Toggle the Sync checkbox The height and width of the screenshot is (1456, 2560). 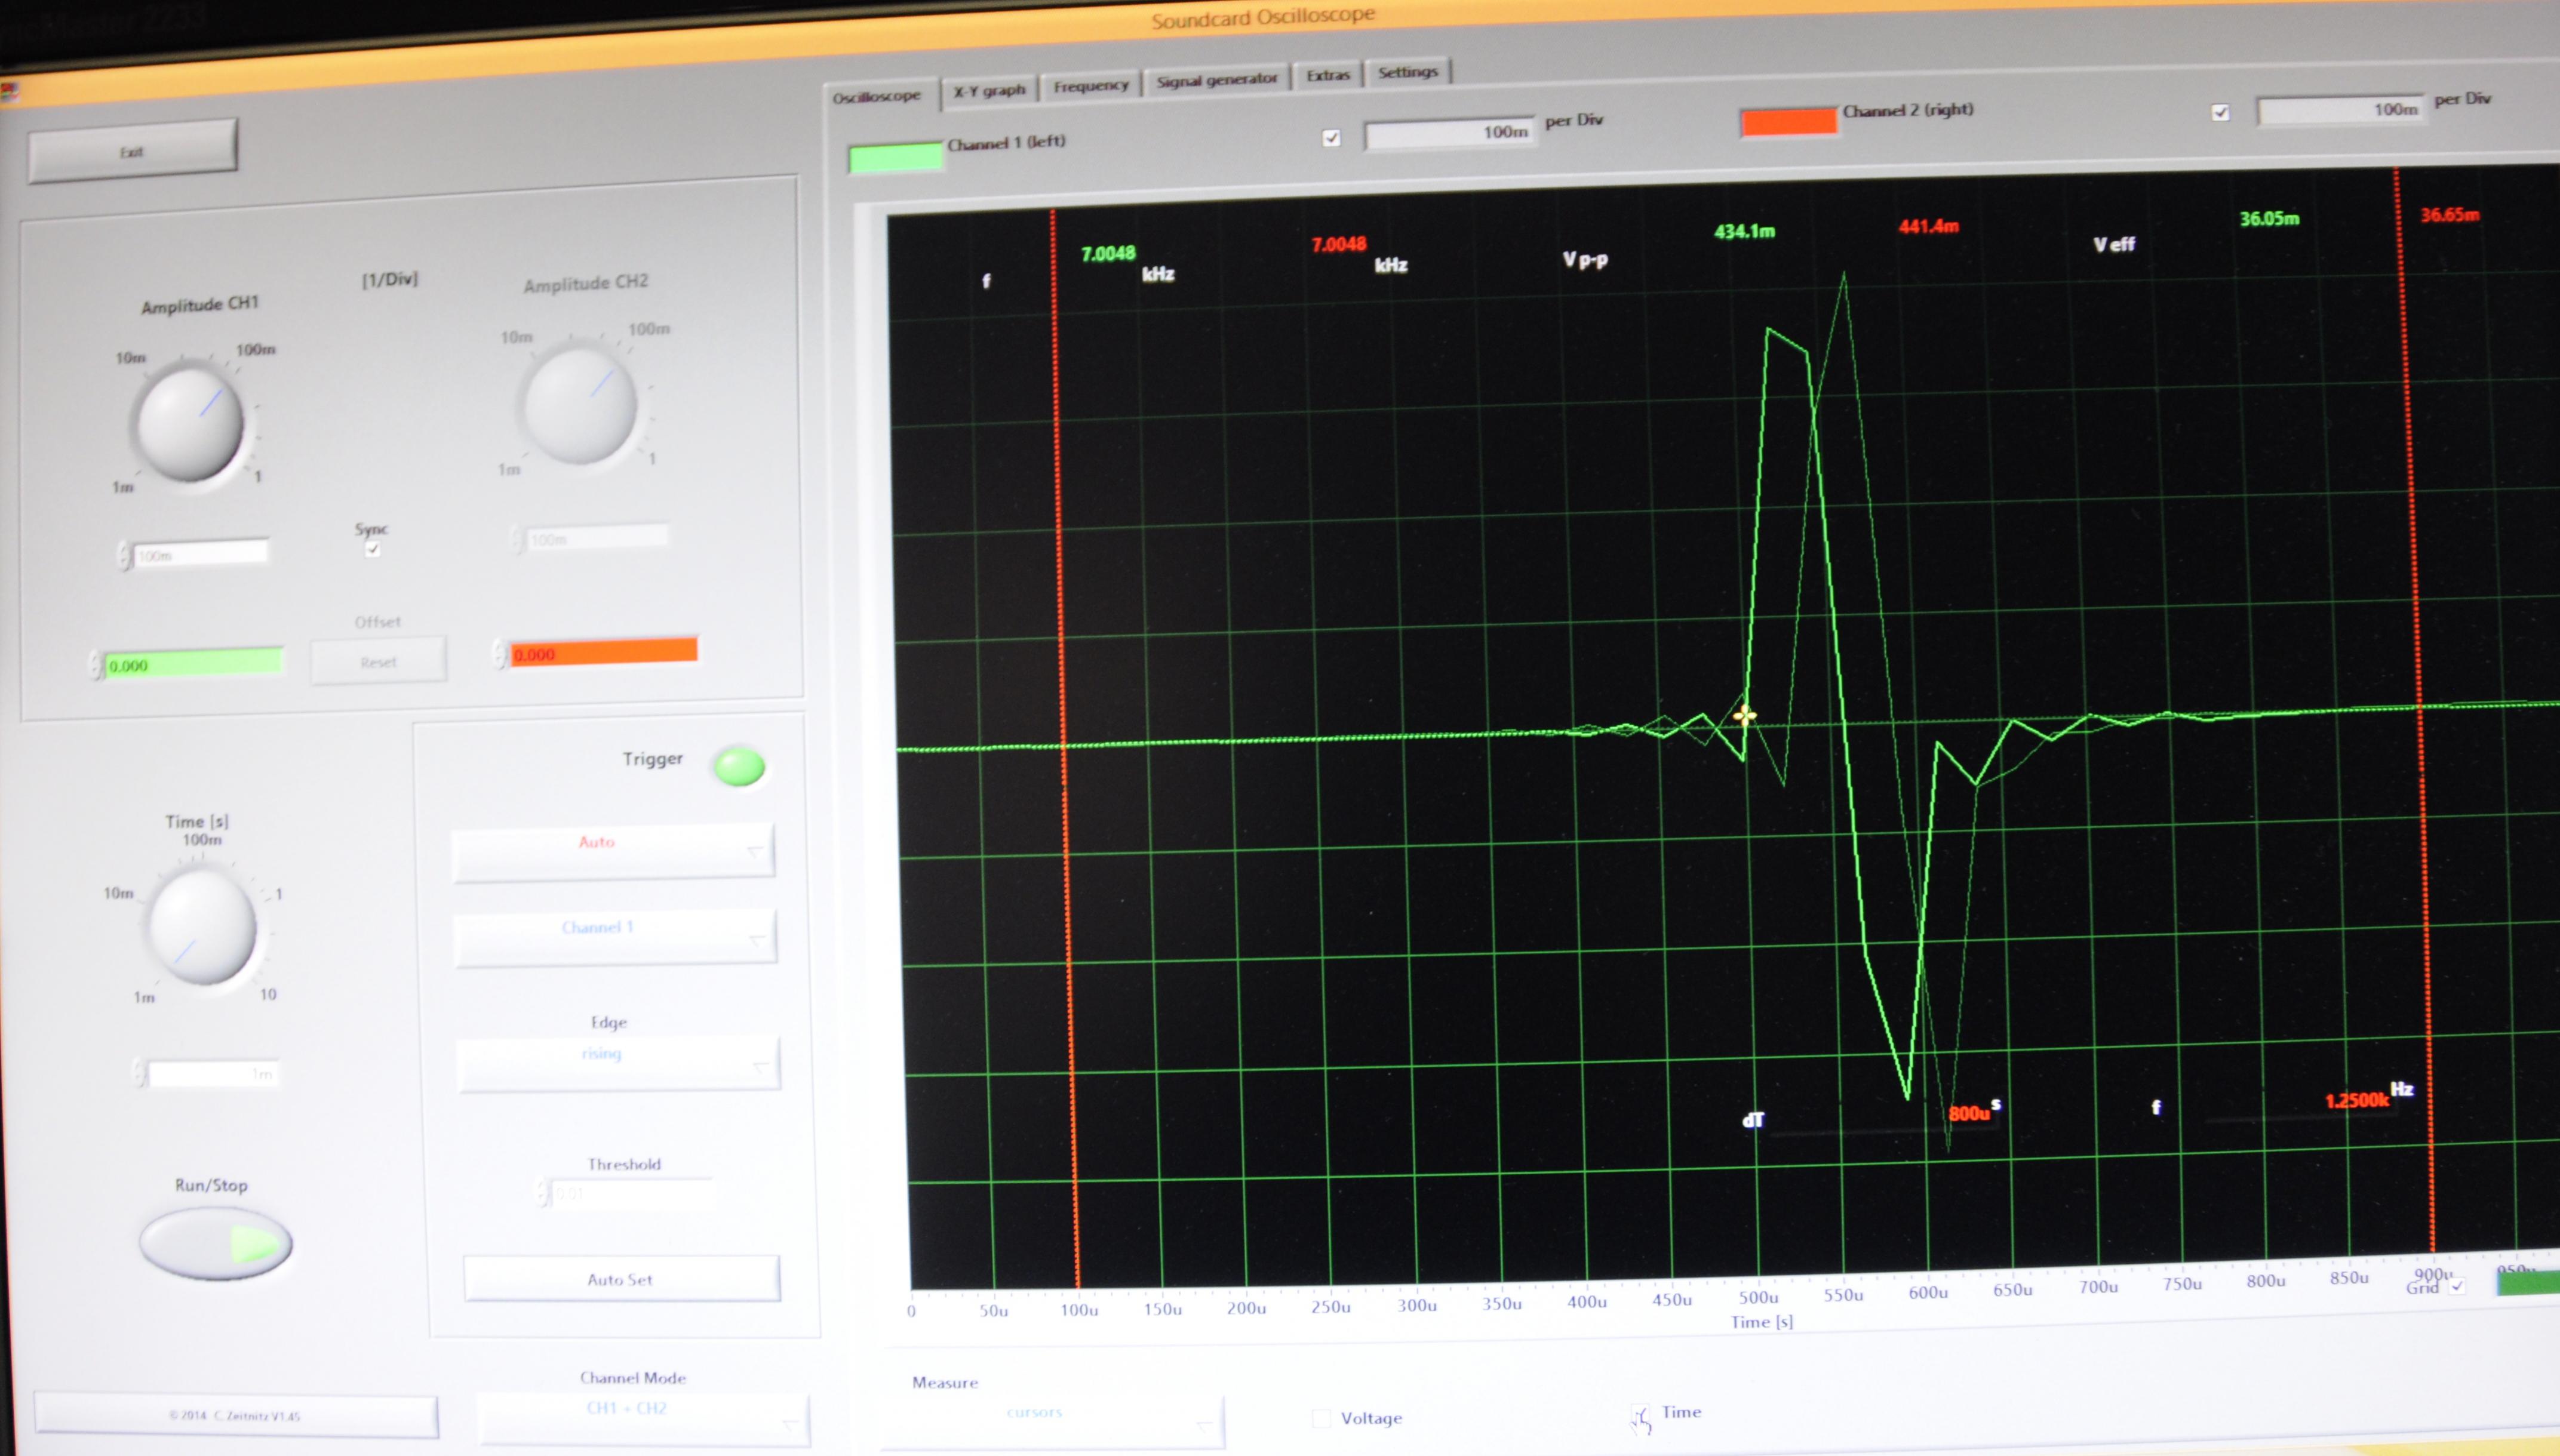click(373, 549)
